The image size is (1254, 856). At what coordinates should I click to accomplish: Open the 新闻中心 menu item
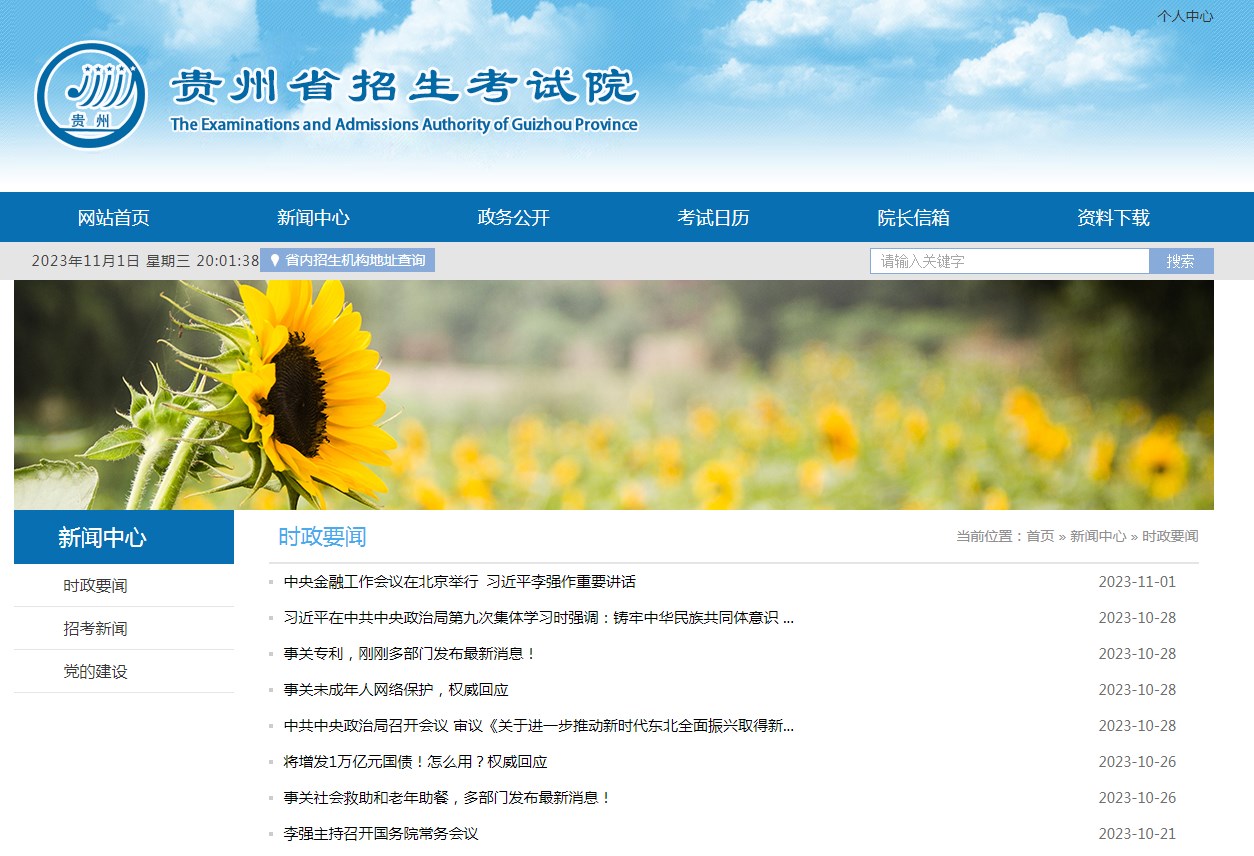click(x=313, y=217)
